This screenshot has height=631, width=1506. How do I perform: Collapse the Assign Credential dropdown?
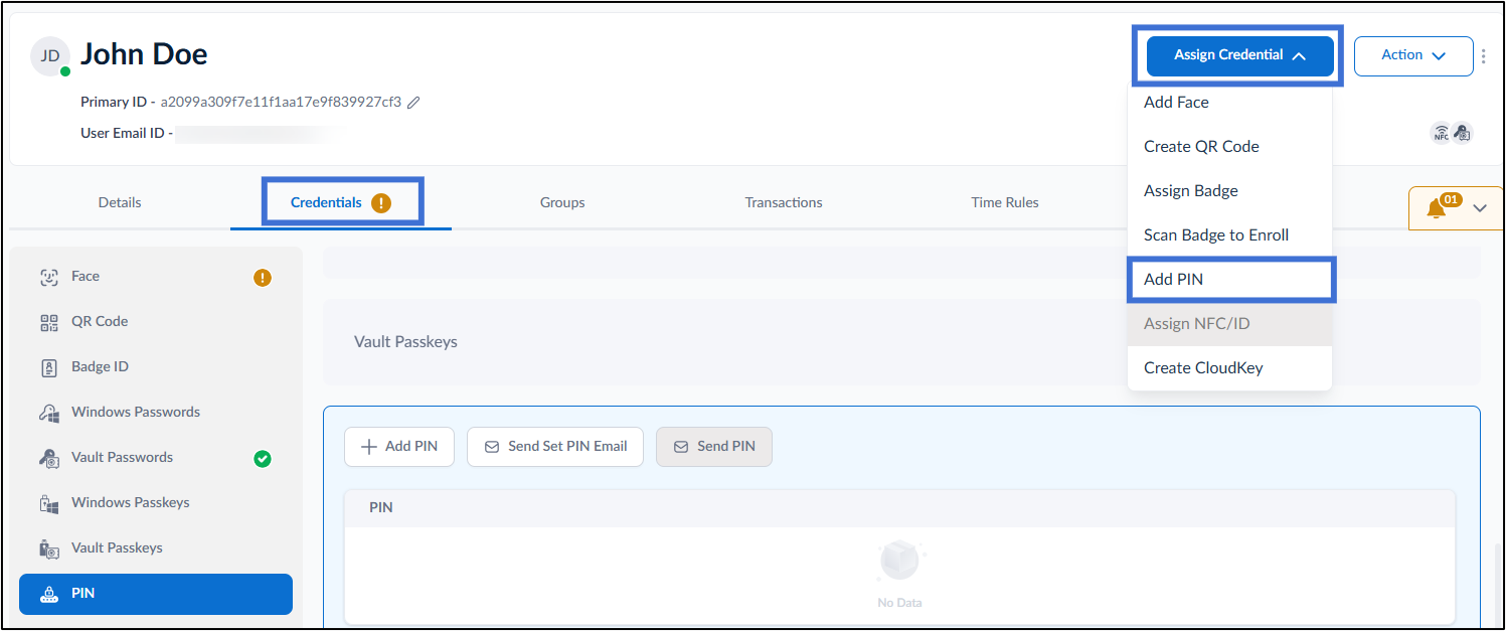tap(1240, 56)
